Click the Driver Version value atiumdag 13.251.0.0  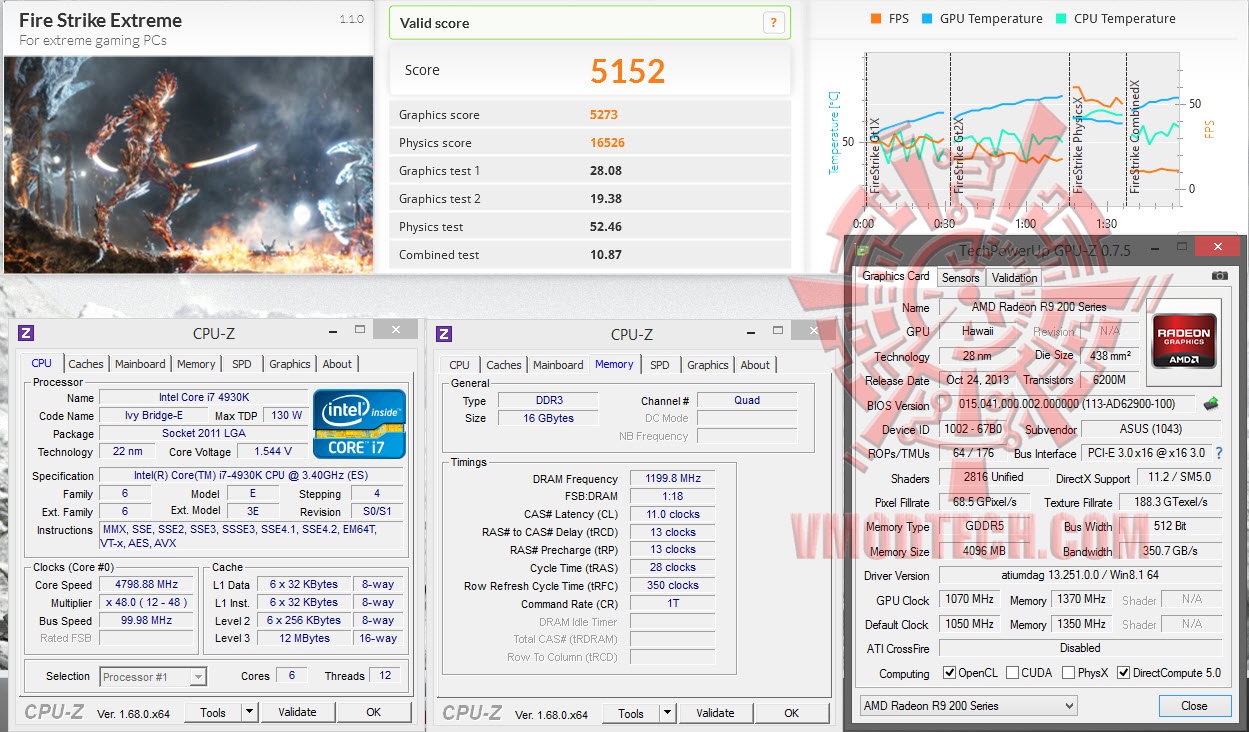[1080, 576]
